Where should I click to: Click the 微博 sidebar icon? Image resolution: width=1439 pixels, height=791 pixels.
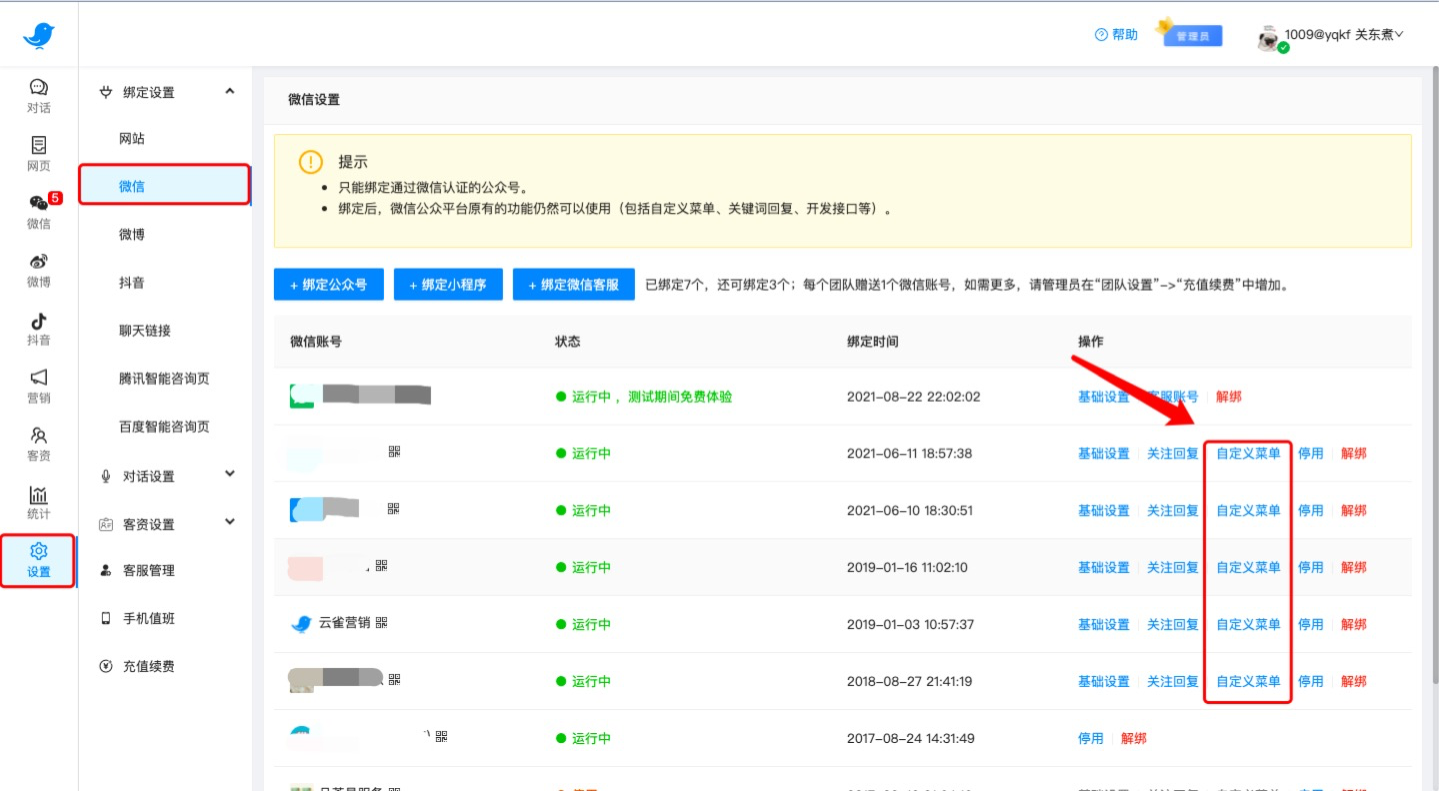coord(38,271)
